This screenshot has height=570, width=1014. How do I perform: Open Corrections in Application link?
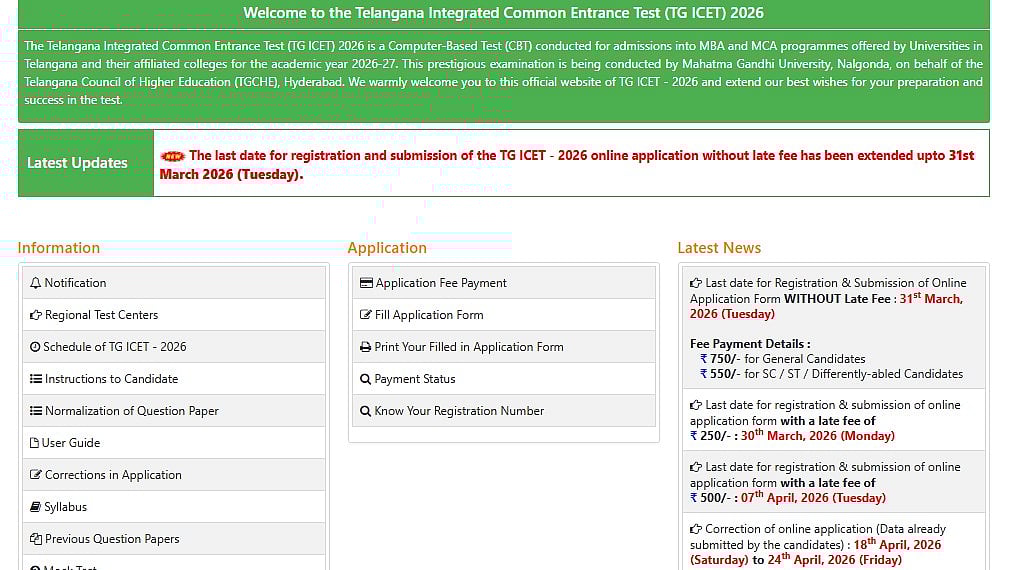click(113, 475)
